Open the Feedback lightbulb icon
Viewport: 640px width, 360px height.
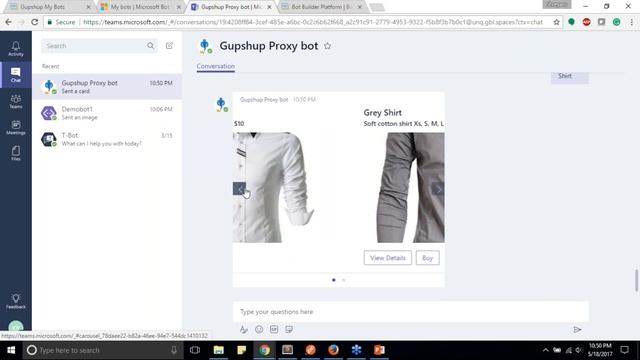tap(16, 301)
